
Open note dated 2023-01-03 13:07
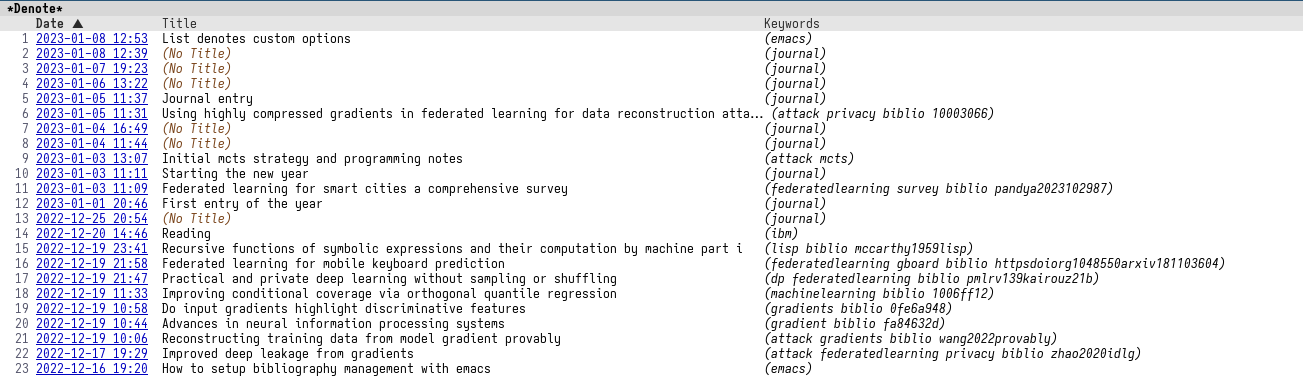(x=92, y=158)
